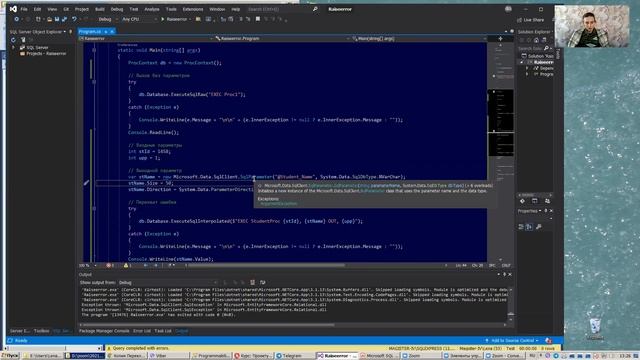Click the warning count indicator in editor footer
640x360 pixels.
[127, 265]
